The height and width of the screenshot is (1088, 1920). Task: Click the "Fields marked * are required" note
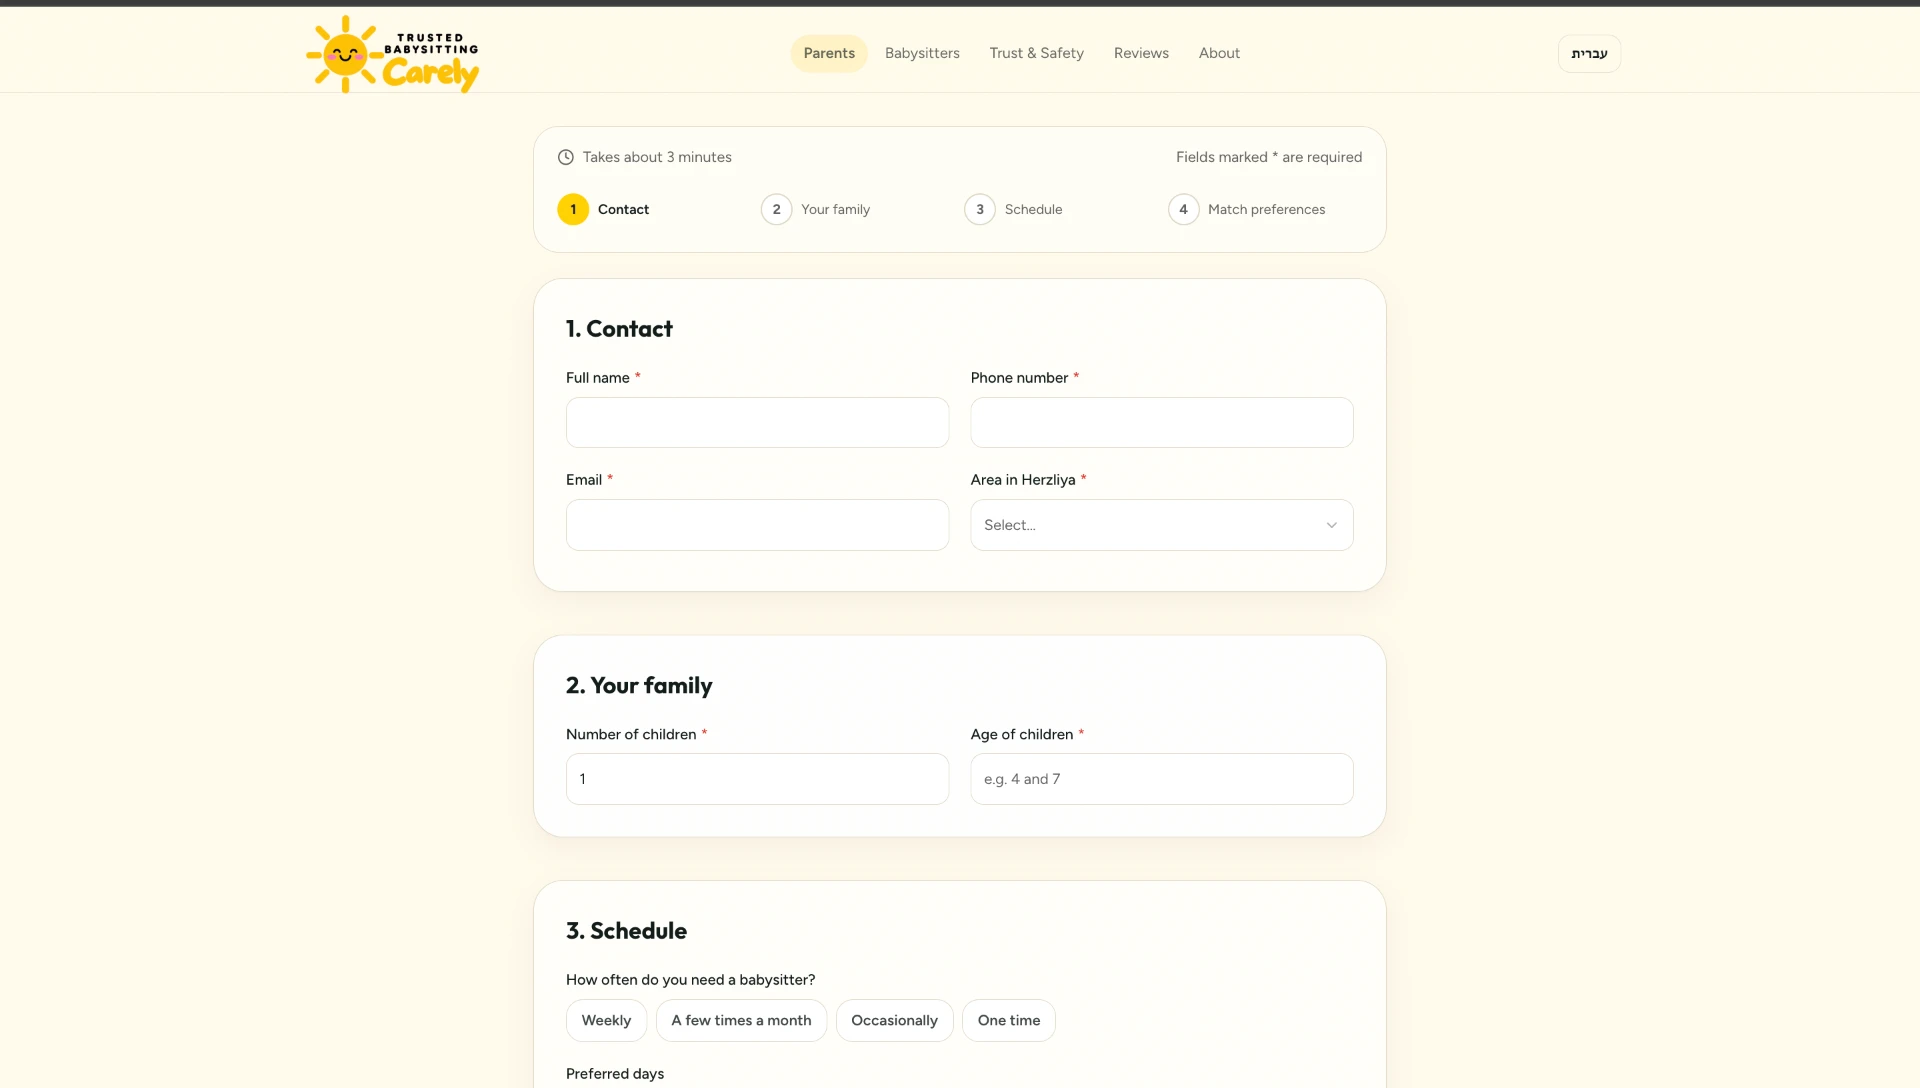point(1269,157)
